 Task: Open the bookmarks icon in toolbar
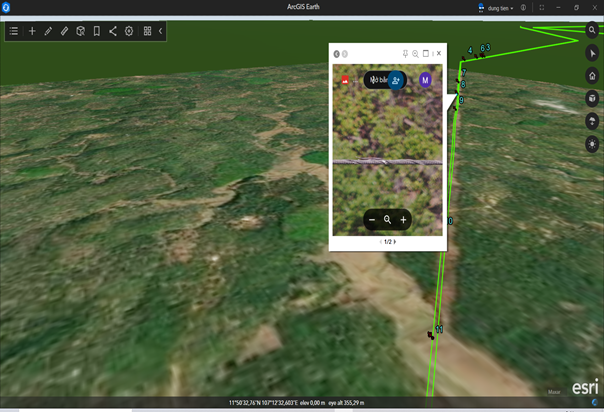tap(97, 31)
